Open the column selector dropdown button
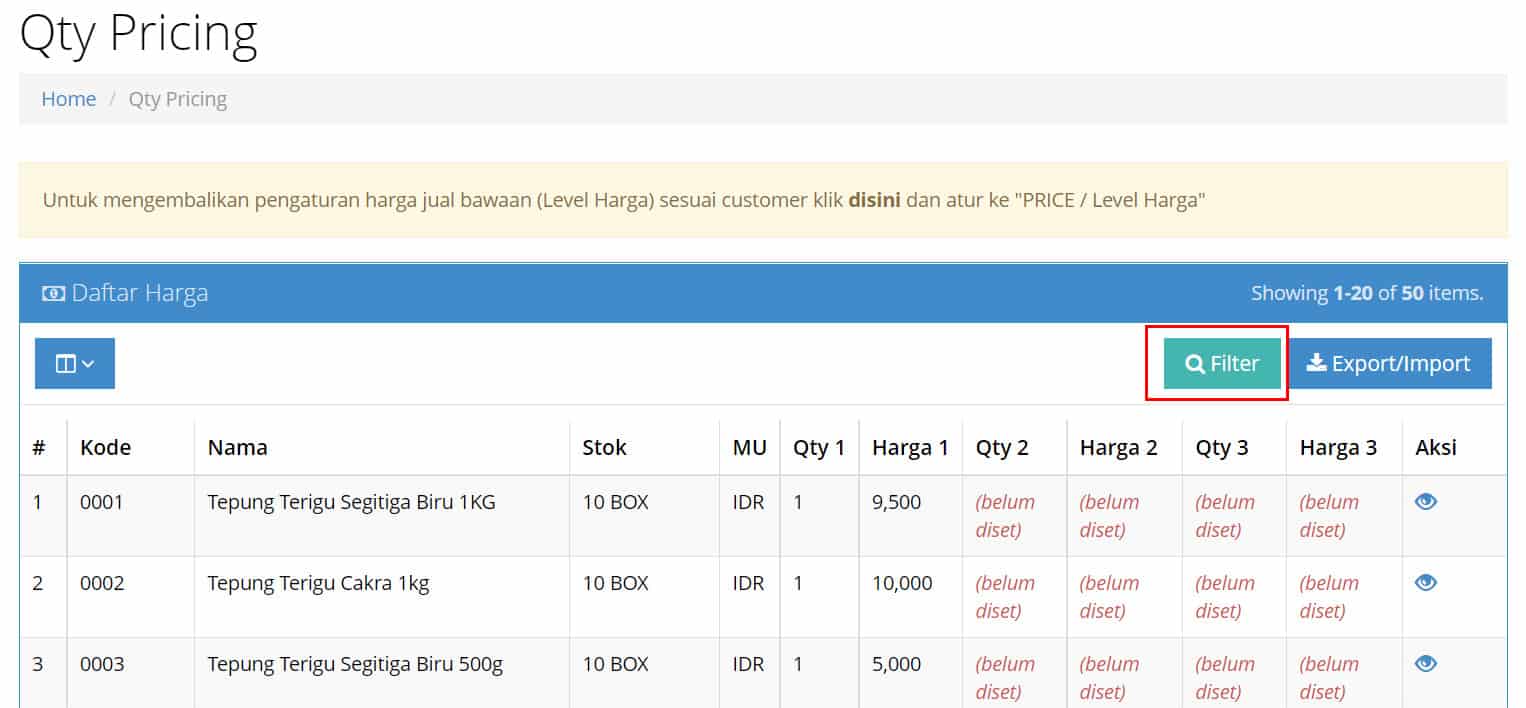 75,363
